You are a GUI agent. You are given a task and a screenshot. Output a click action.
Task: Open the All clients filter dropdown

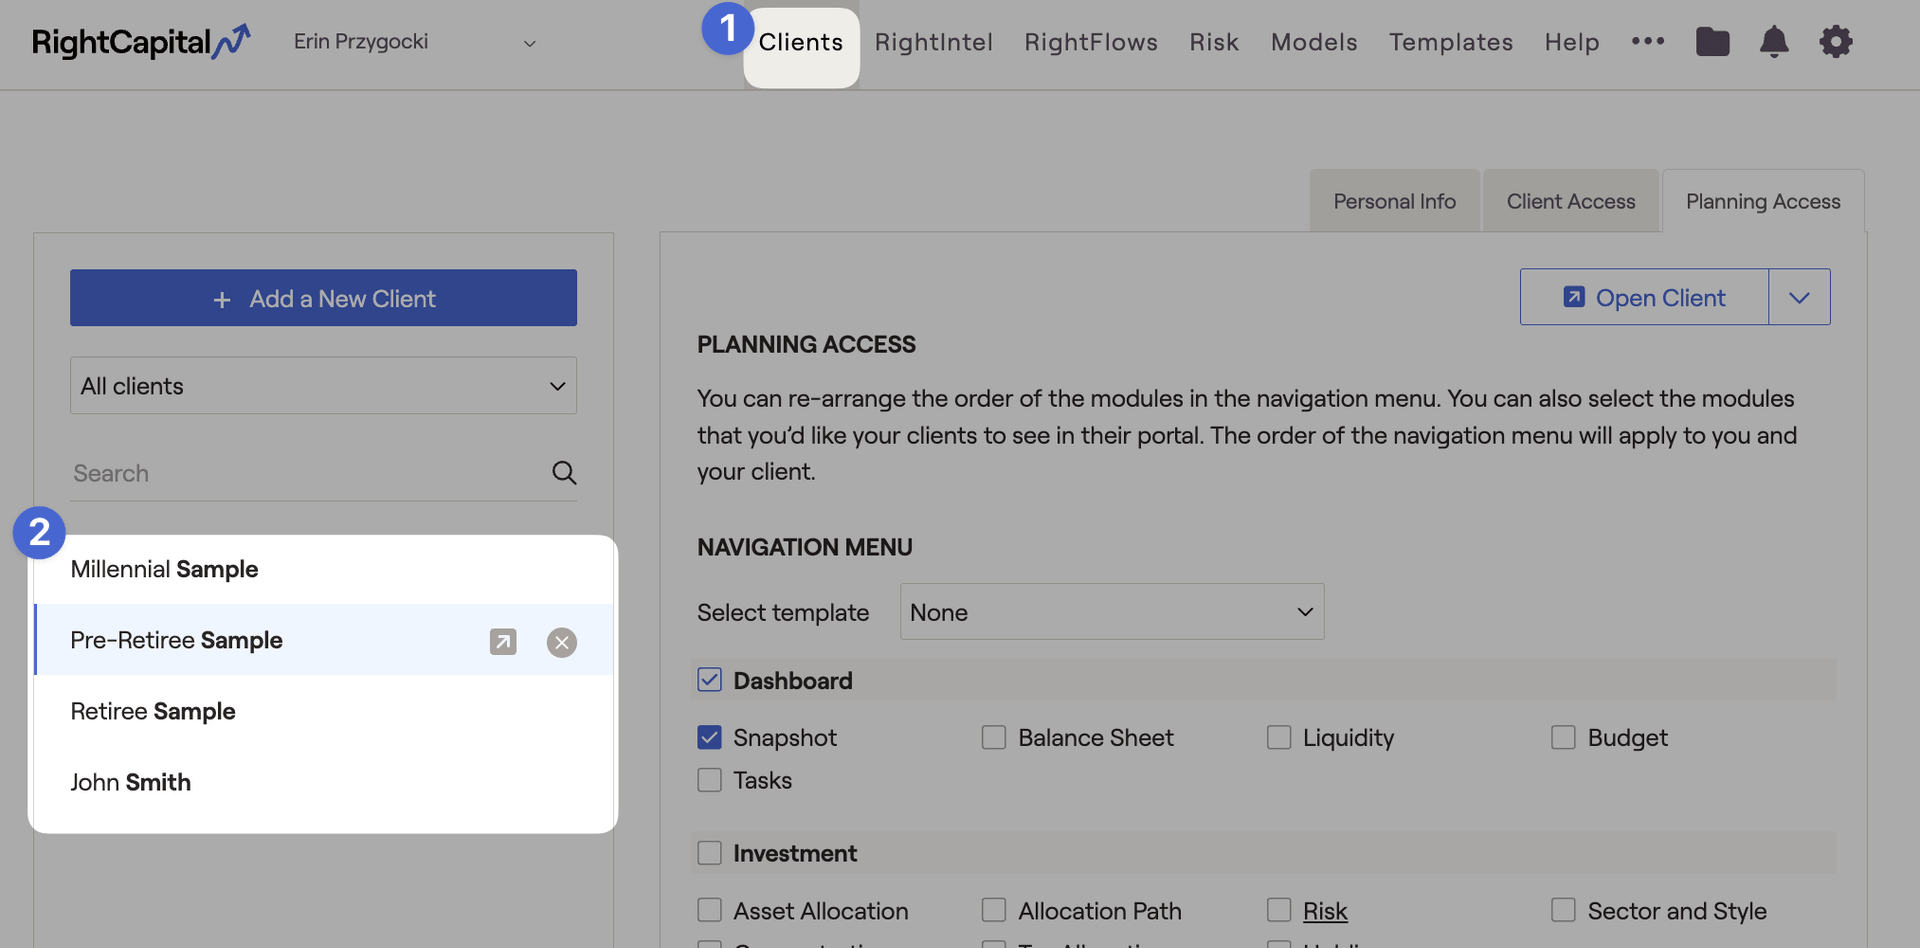coord(323,386)
